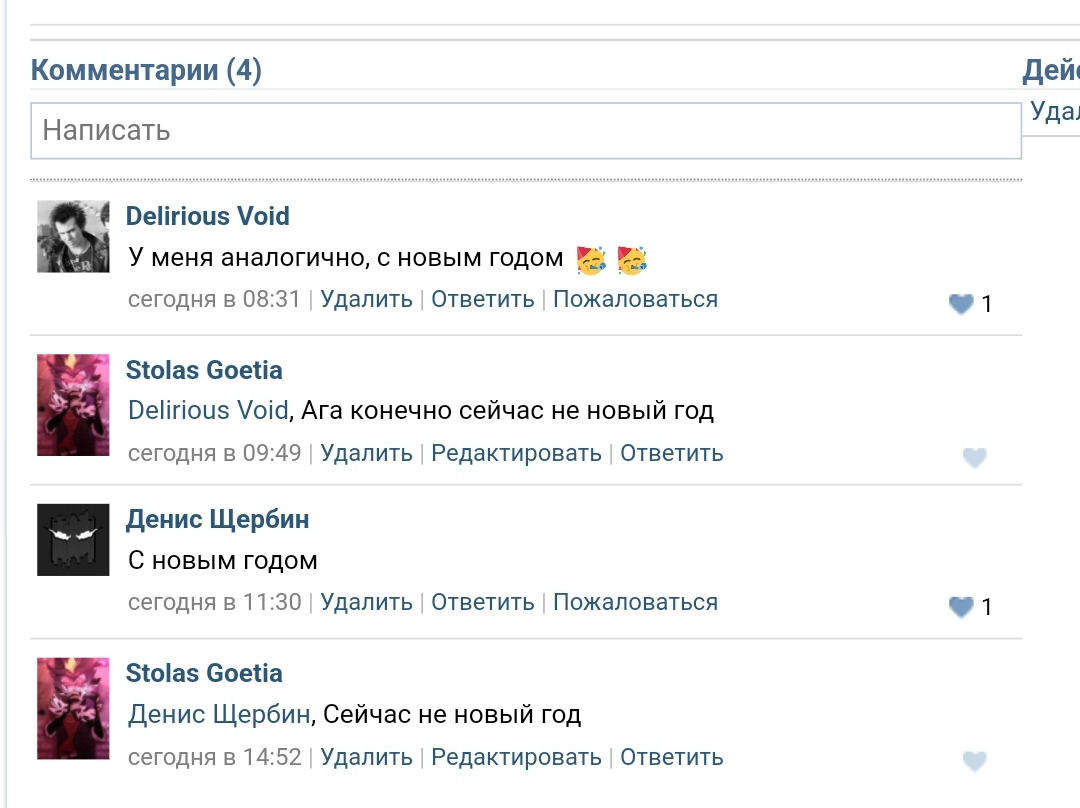
Task: Reply to Денис Щербин's comment with Ответить
Action: (482, 602)
